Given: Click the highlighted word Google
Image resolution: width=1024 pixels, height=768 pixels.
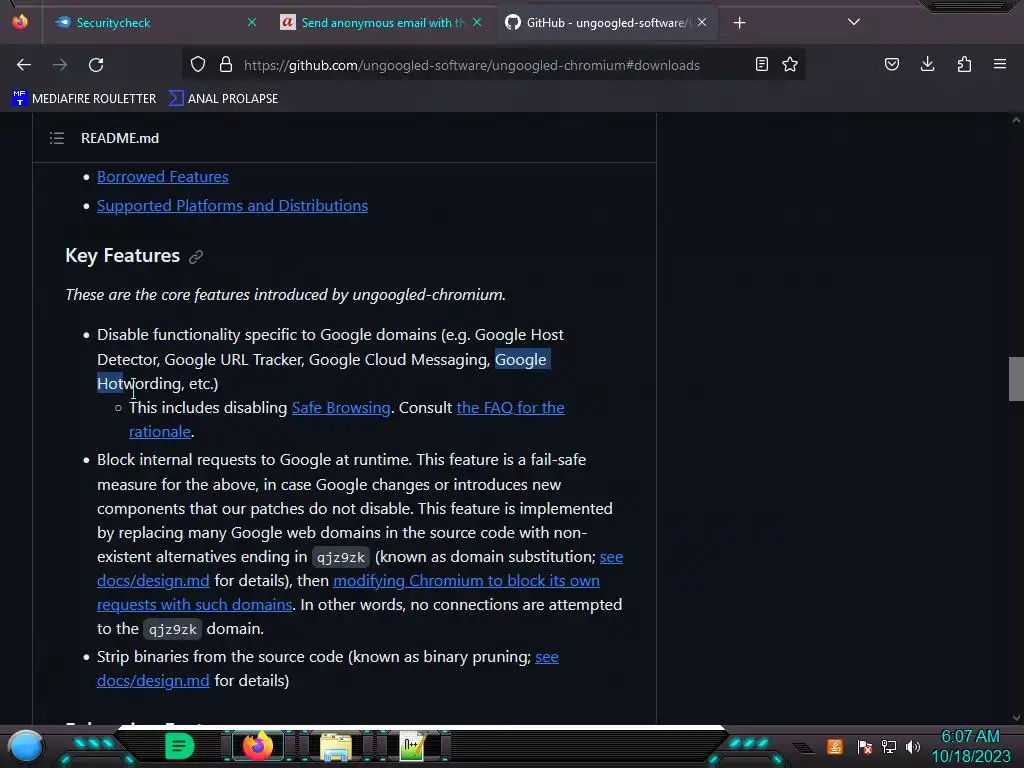Looking at the screenshot, I should tap(520, 359).
